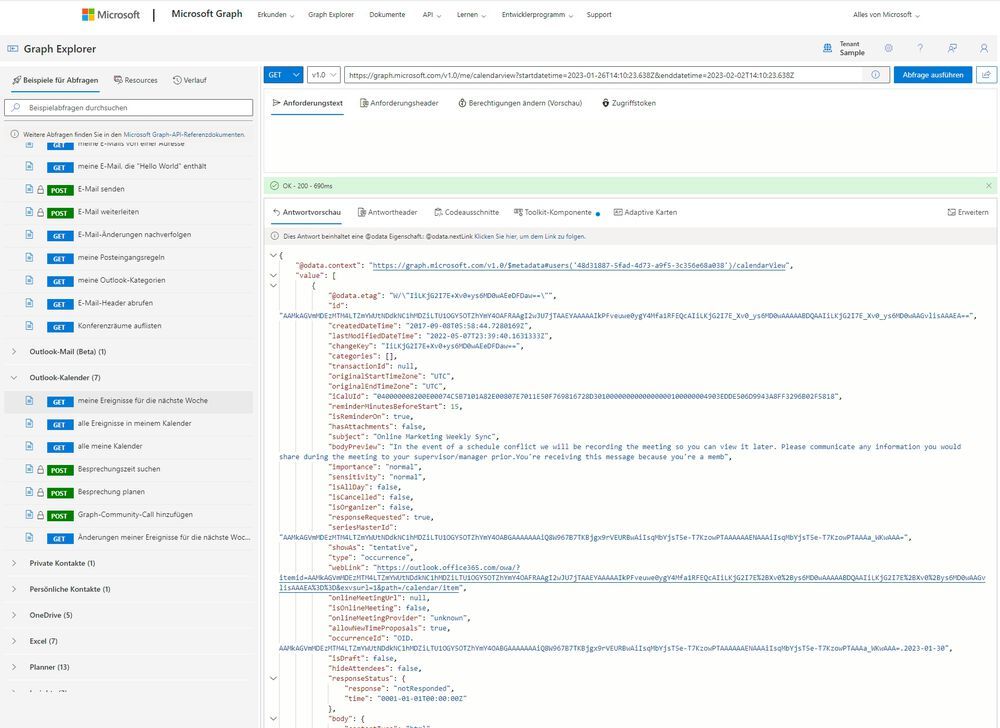Click the search magnifier icon
The width and height of the screenshot is (1000, 728).
[x=16, y=107]
